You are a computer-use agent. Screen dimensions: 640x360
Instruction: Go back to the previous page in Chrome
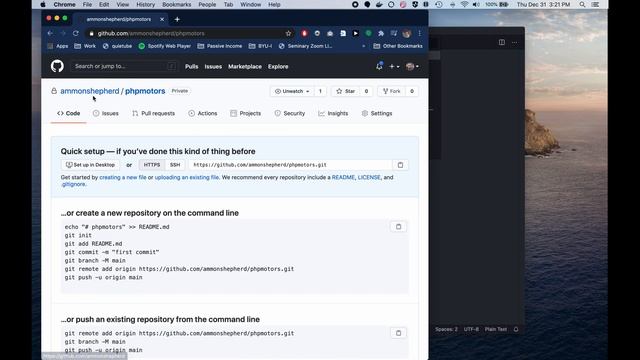coord(50,33)
